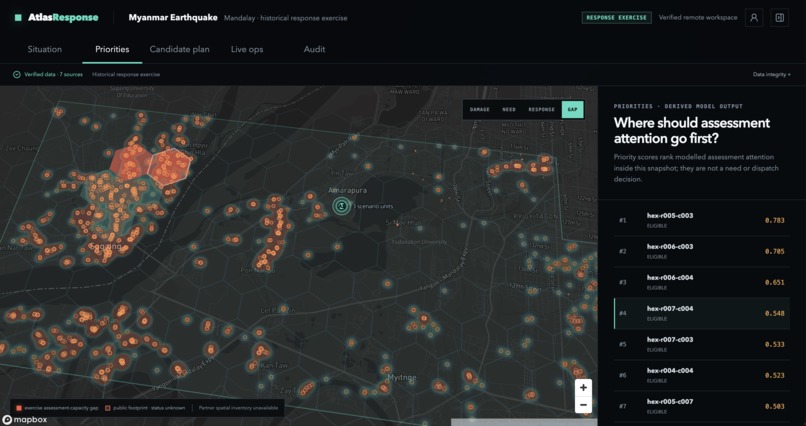Screen dimensions: 806x426
Task: Select priority row hex-r006-c004
Action: 702,282
